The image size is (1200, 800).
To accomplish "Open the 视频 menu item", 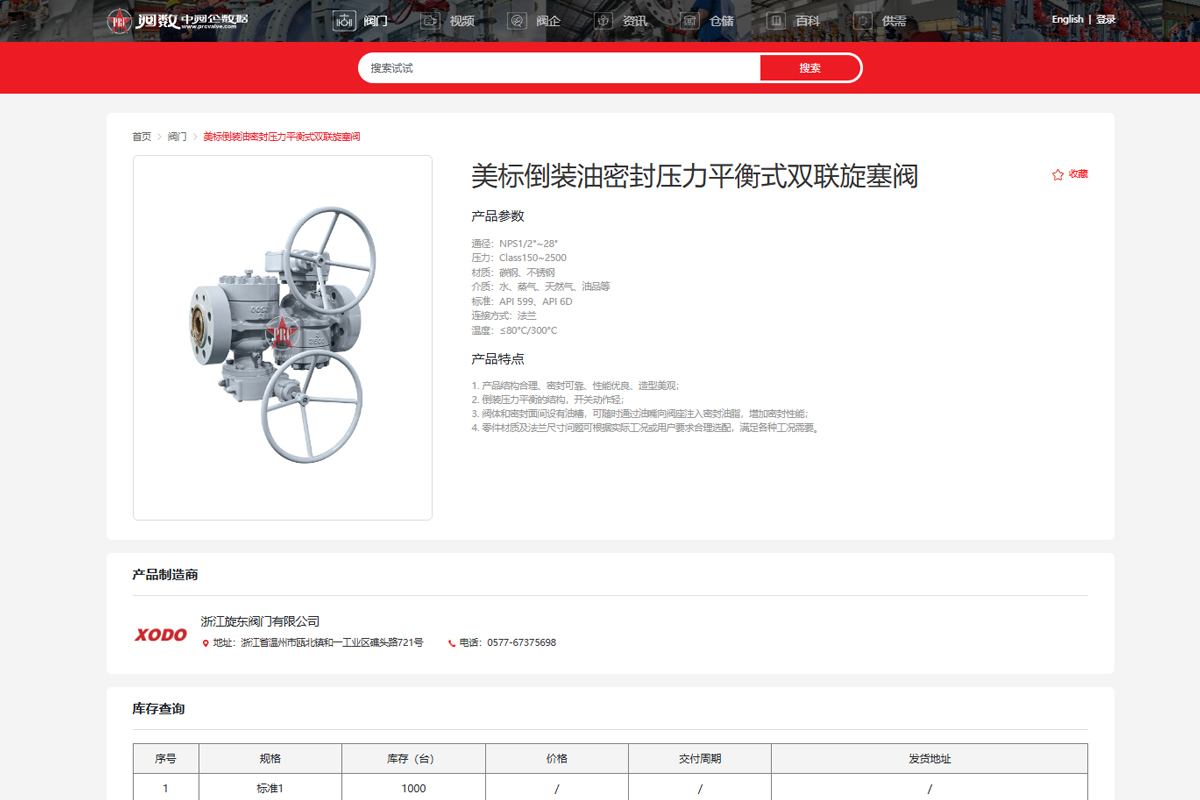I will (x=461, y=20).
